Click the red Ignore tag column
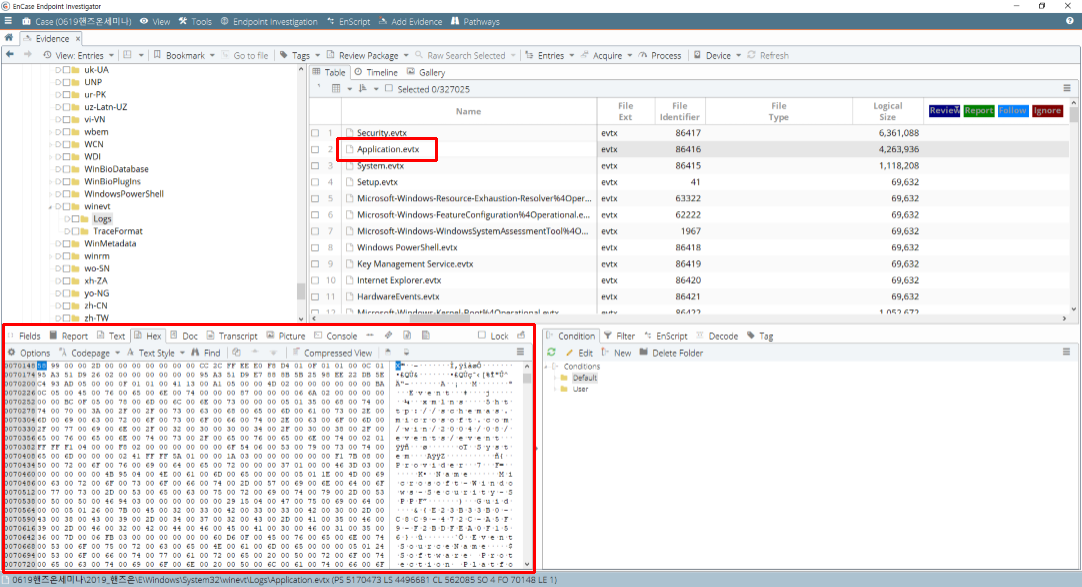 [1047, 110]
